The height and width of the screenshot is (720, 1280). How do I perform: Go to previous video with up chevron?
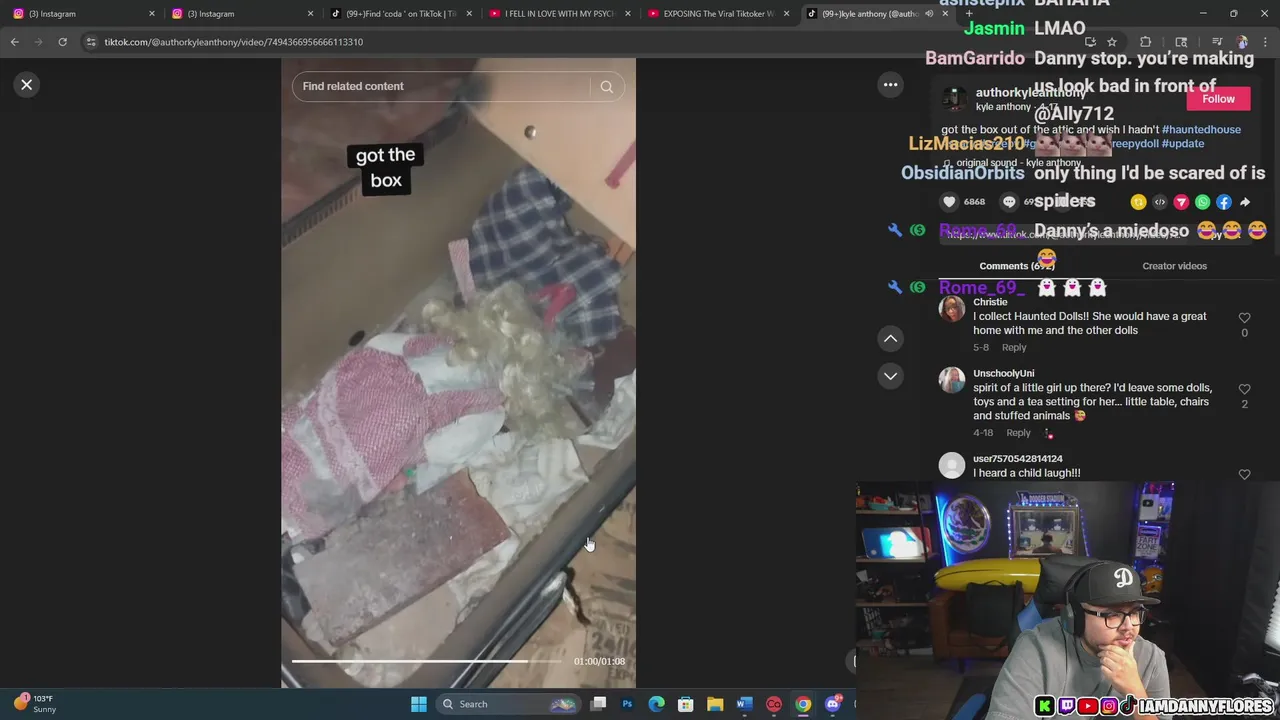[890, 339]
